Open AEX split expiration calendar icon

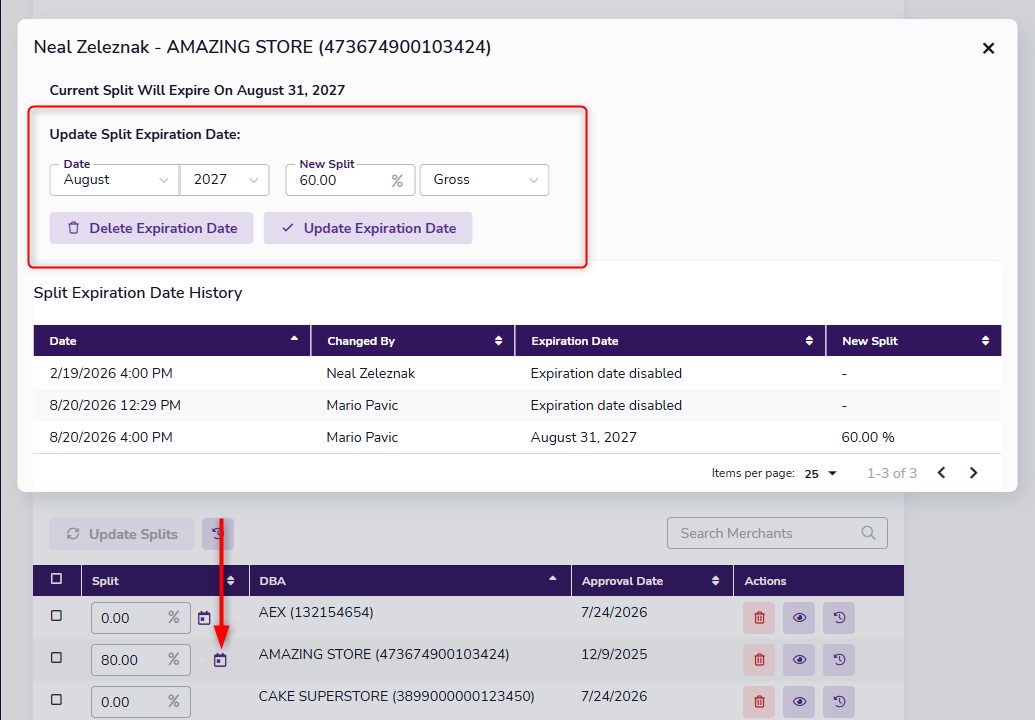(205, 618)
